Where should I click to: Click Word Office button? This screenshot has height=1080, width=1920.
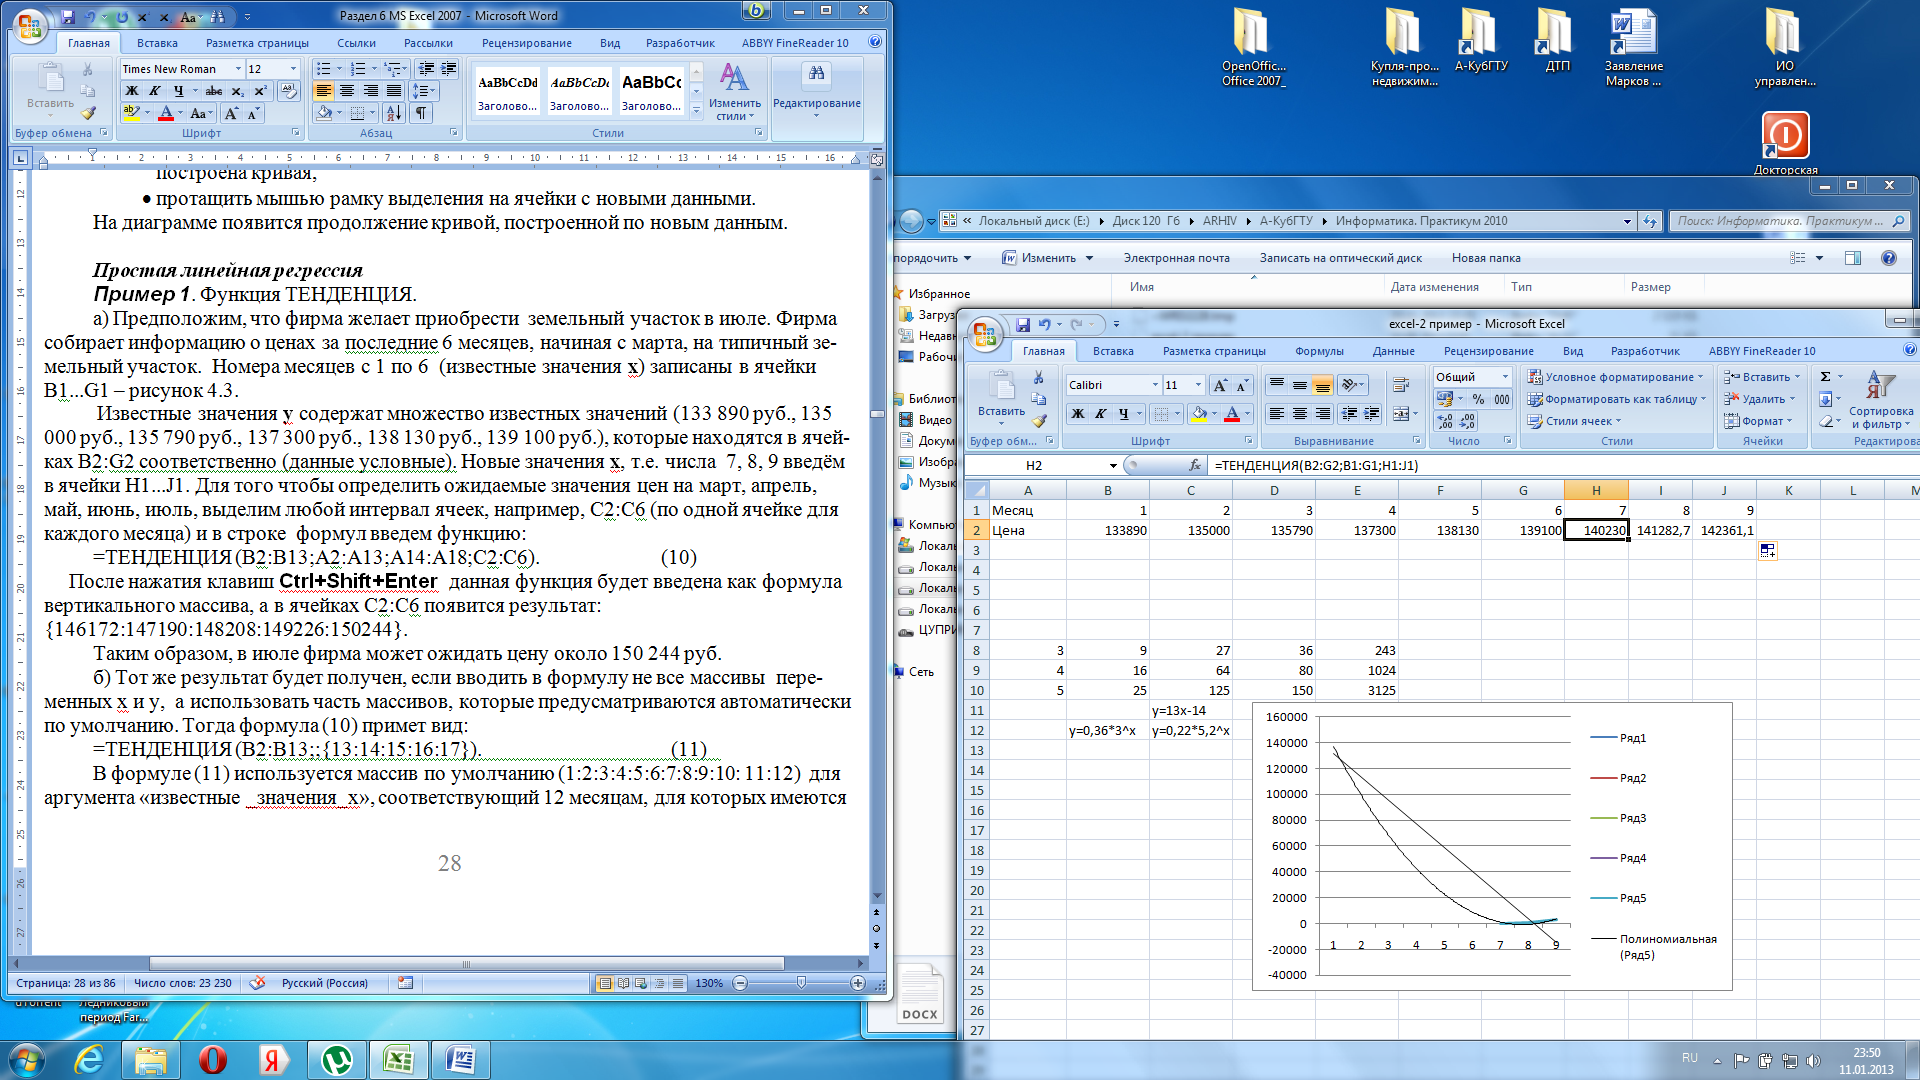(30, 25)
